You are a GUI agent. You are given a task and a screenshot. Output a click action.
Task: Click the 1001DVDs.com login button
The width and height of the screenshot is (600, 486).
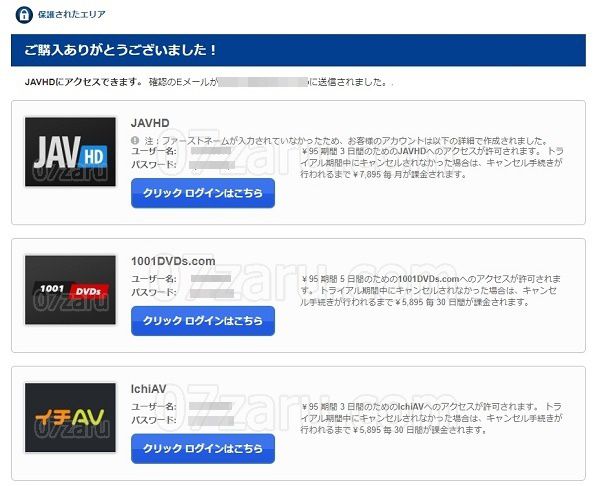[x=203, y=321]
